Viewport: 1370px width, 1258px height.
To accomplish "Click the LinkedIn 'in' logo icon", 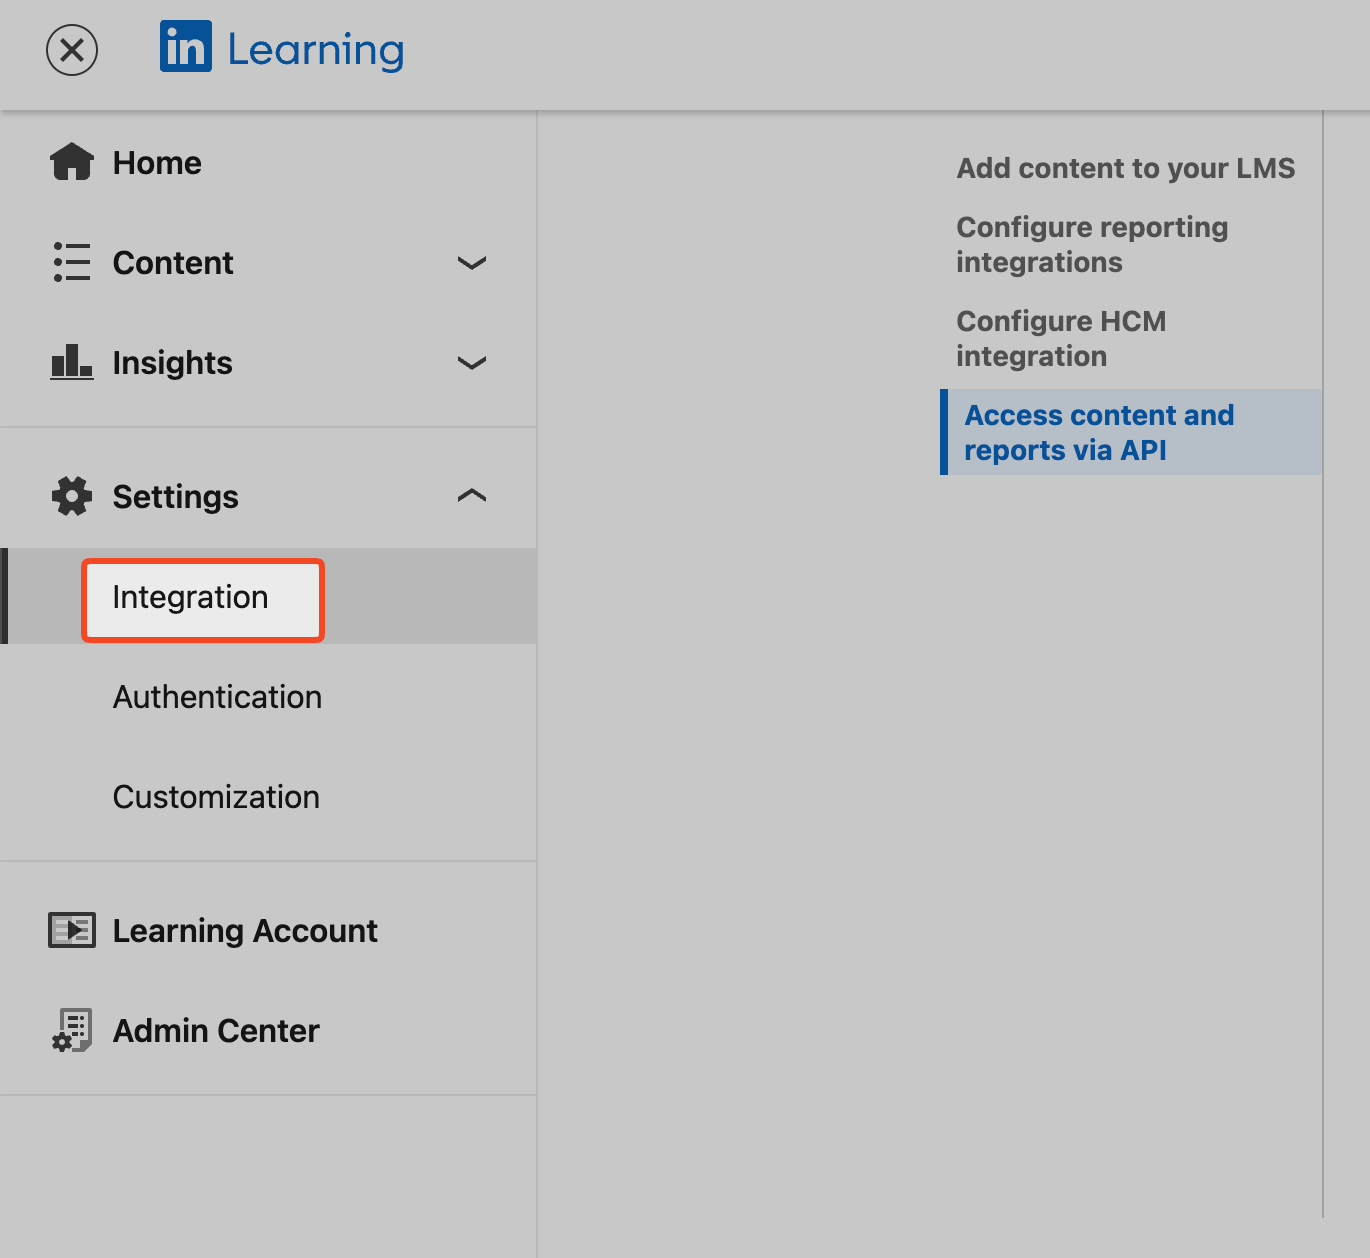I will coord(185,47).
